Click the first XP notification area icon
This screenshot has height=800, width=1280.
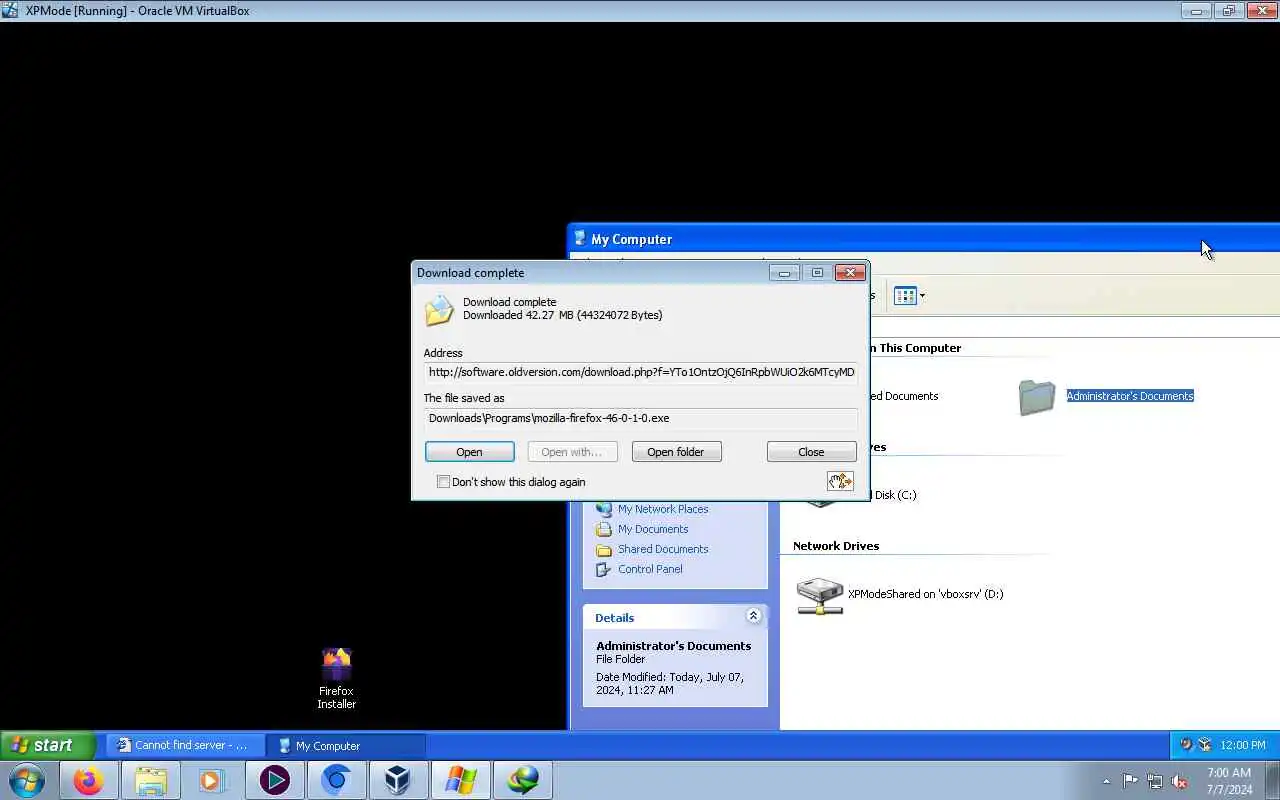[1186, 745]
